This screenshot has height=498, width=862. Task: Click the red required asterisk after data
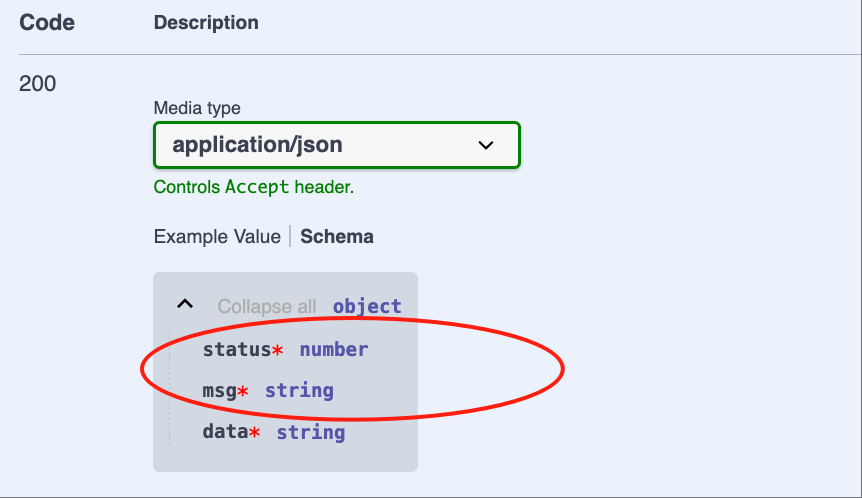[254, 433]
